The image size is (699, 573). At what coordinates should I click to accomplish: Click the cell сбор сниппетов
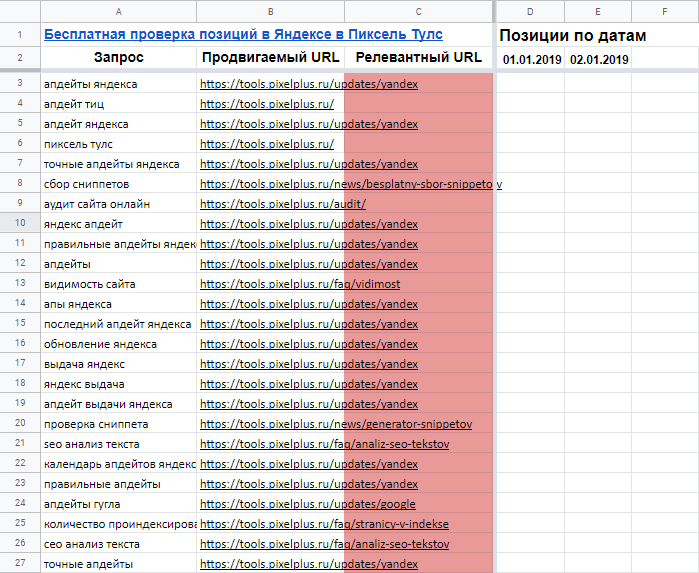pyautogui.click(x=119, y=184)
